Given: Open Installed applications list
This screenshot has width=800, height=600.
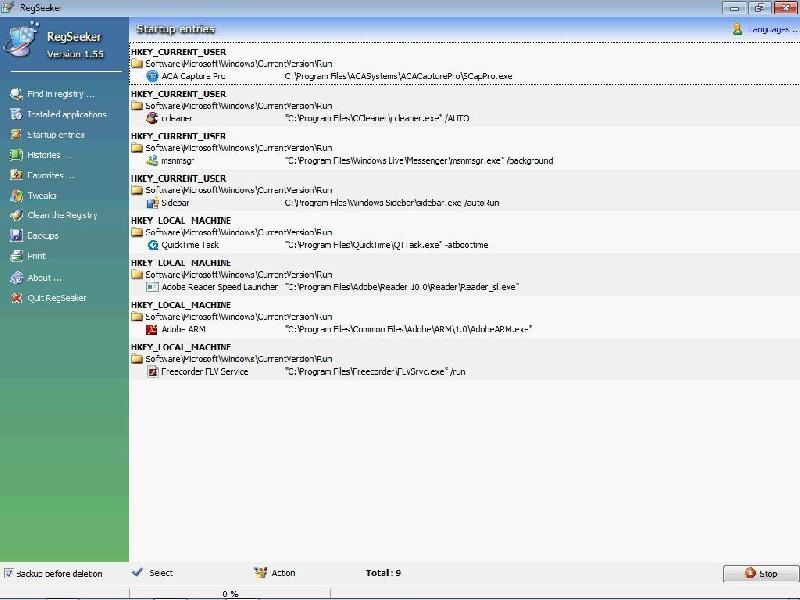Looking at the screenshot, I should pyautogui.click(x=67, y=114).
